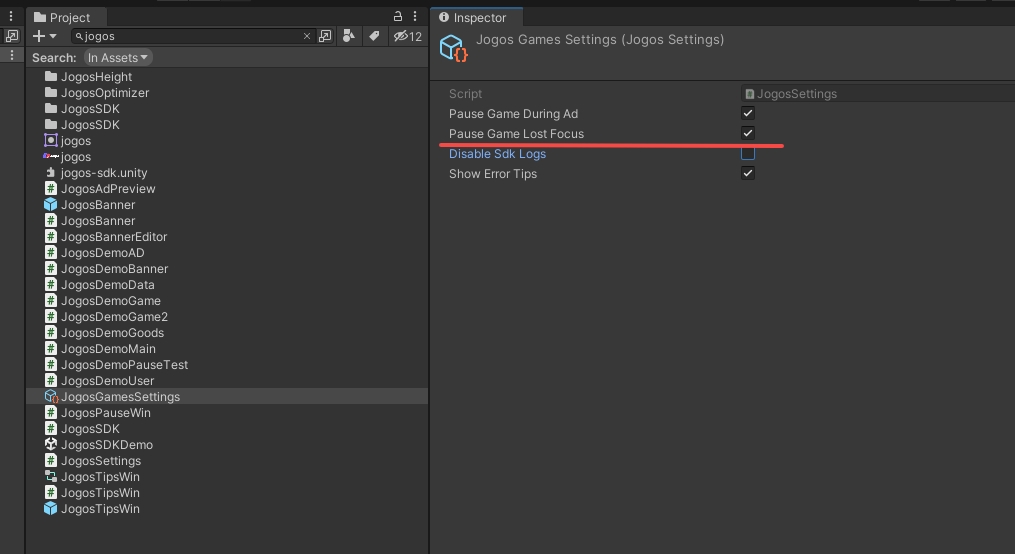Image resolution: width=1015 pixels, height=554 pixels.
Task: Clear the jogos search text
Action: point(307,36)
